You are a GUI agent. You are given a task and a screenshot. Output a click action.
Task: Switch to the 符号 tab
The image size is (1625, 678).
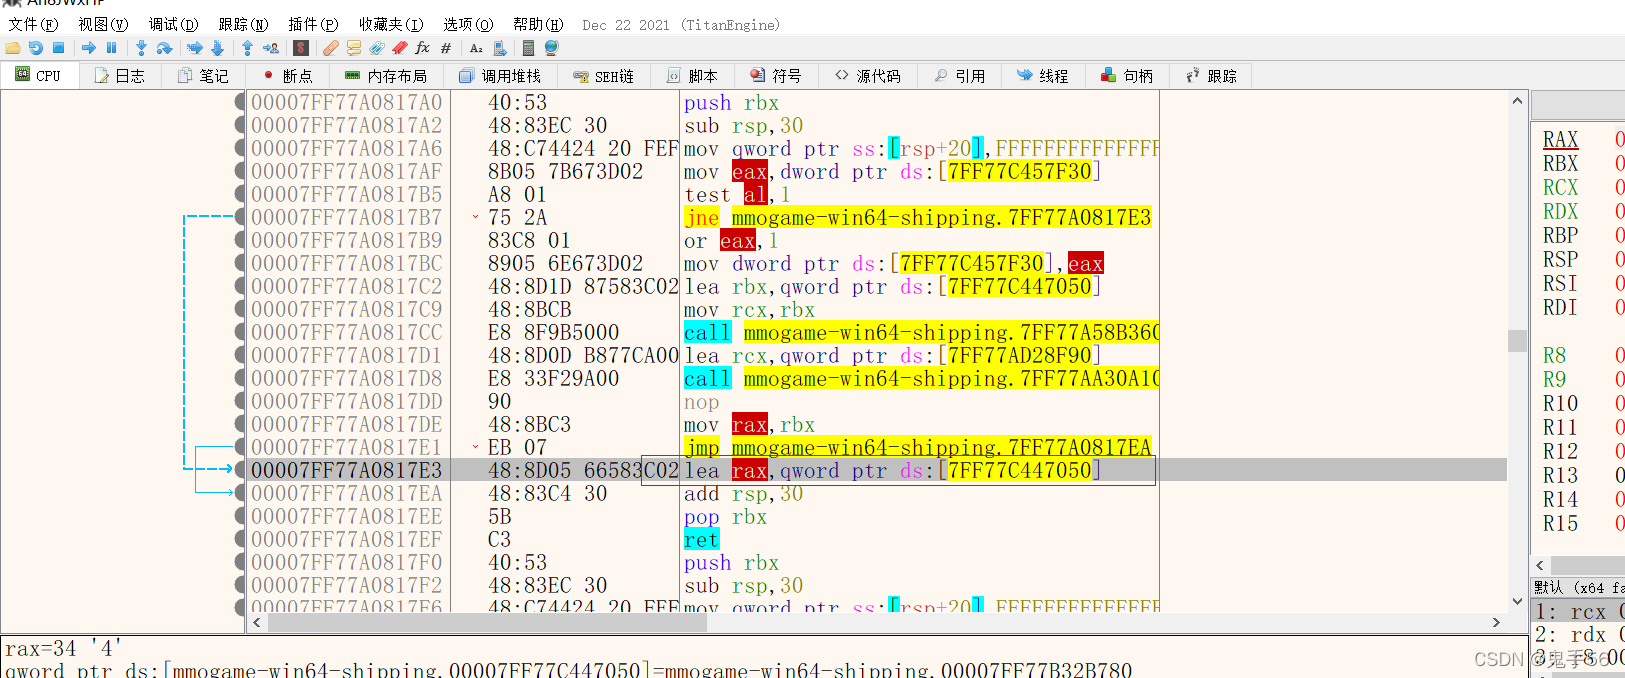pyautogui.click(x=776, y=75)
